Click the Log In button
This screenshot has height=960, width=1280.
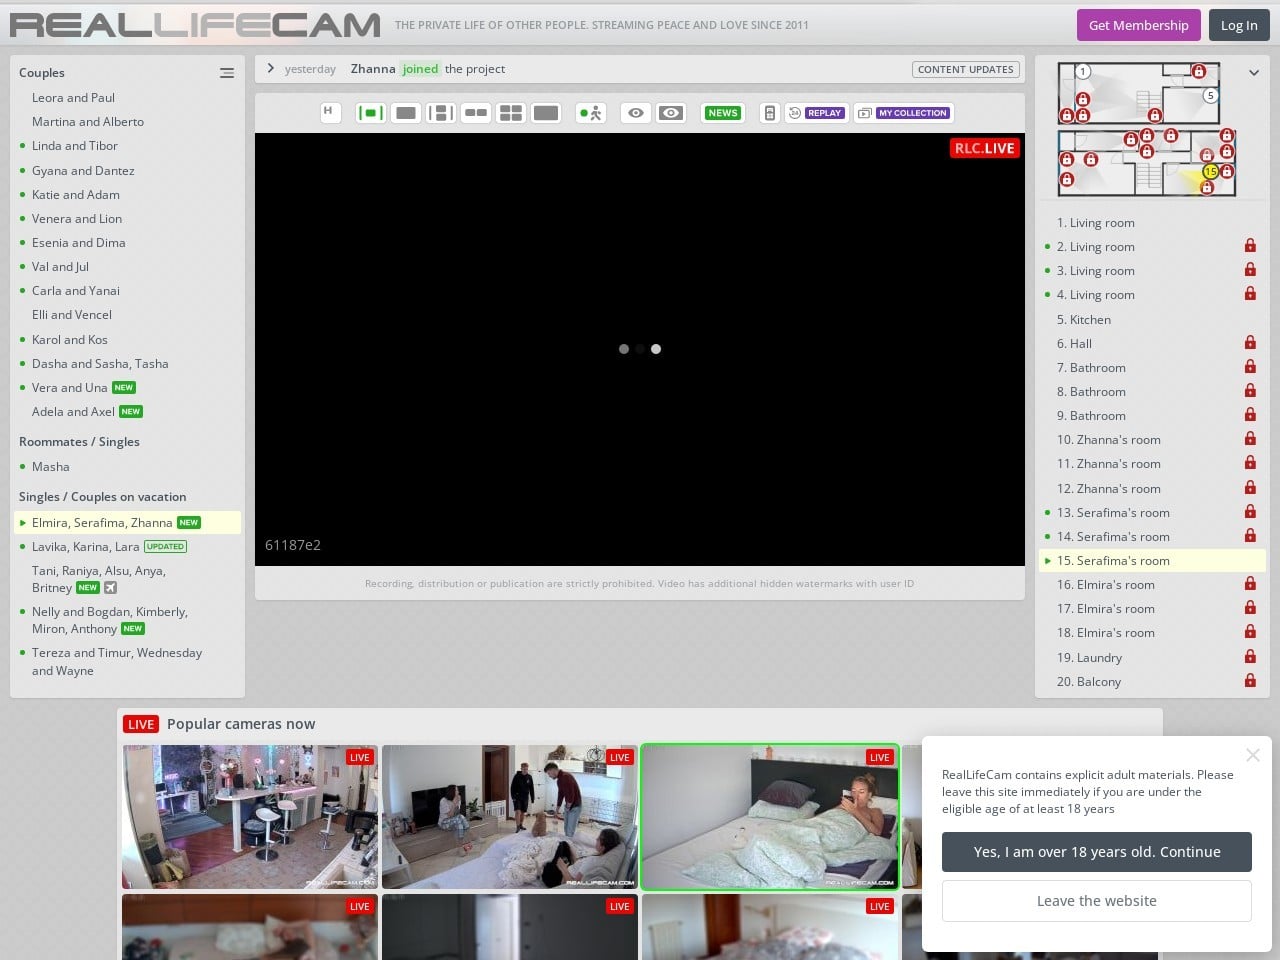tap(1239, 25)
